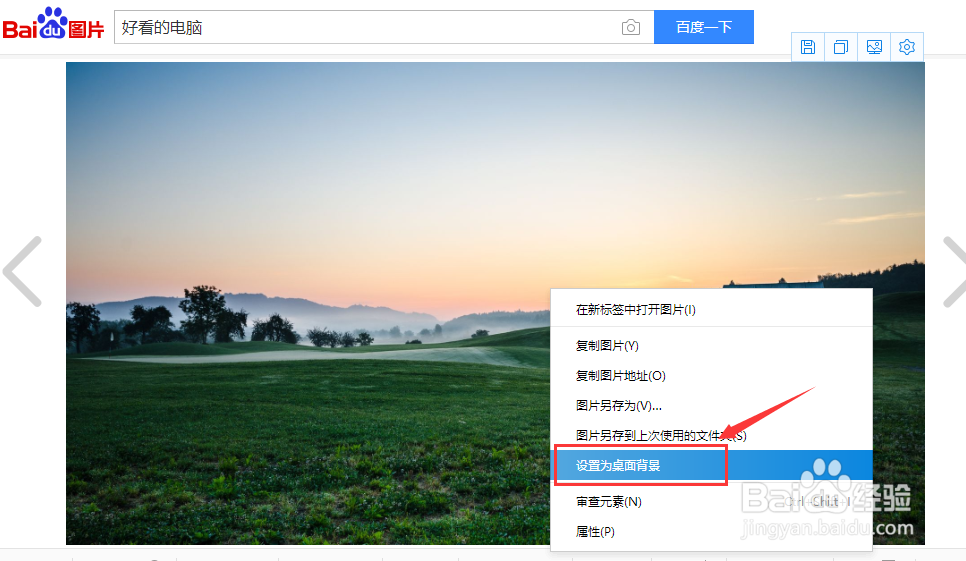This screenshot has height=561, width=966.
Task: Choose 设置为桌面背景 menu option
Action: [x=712, y=466]
